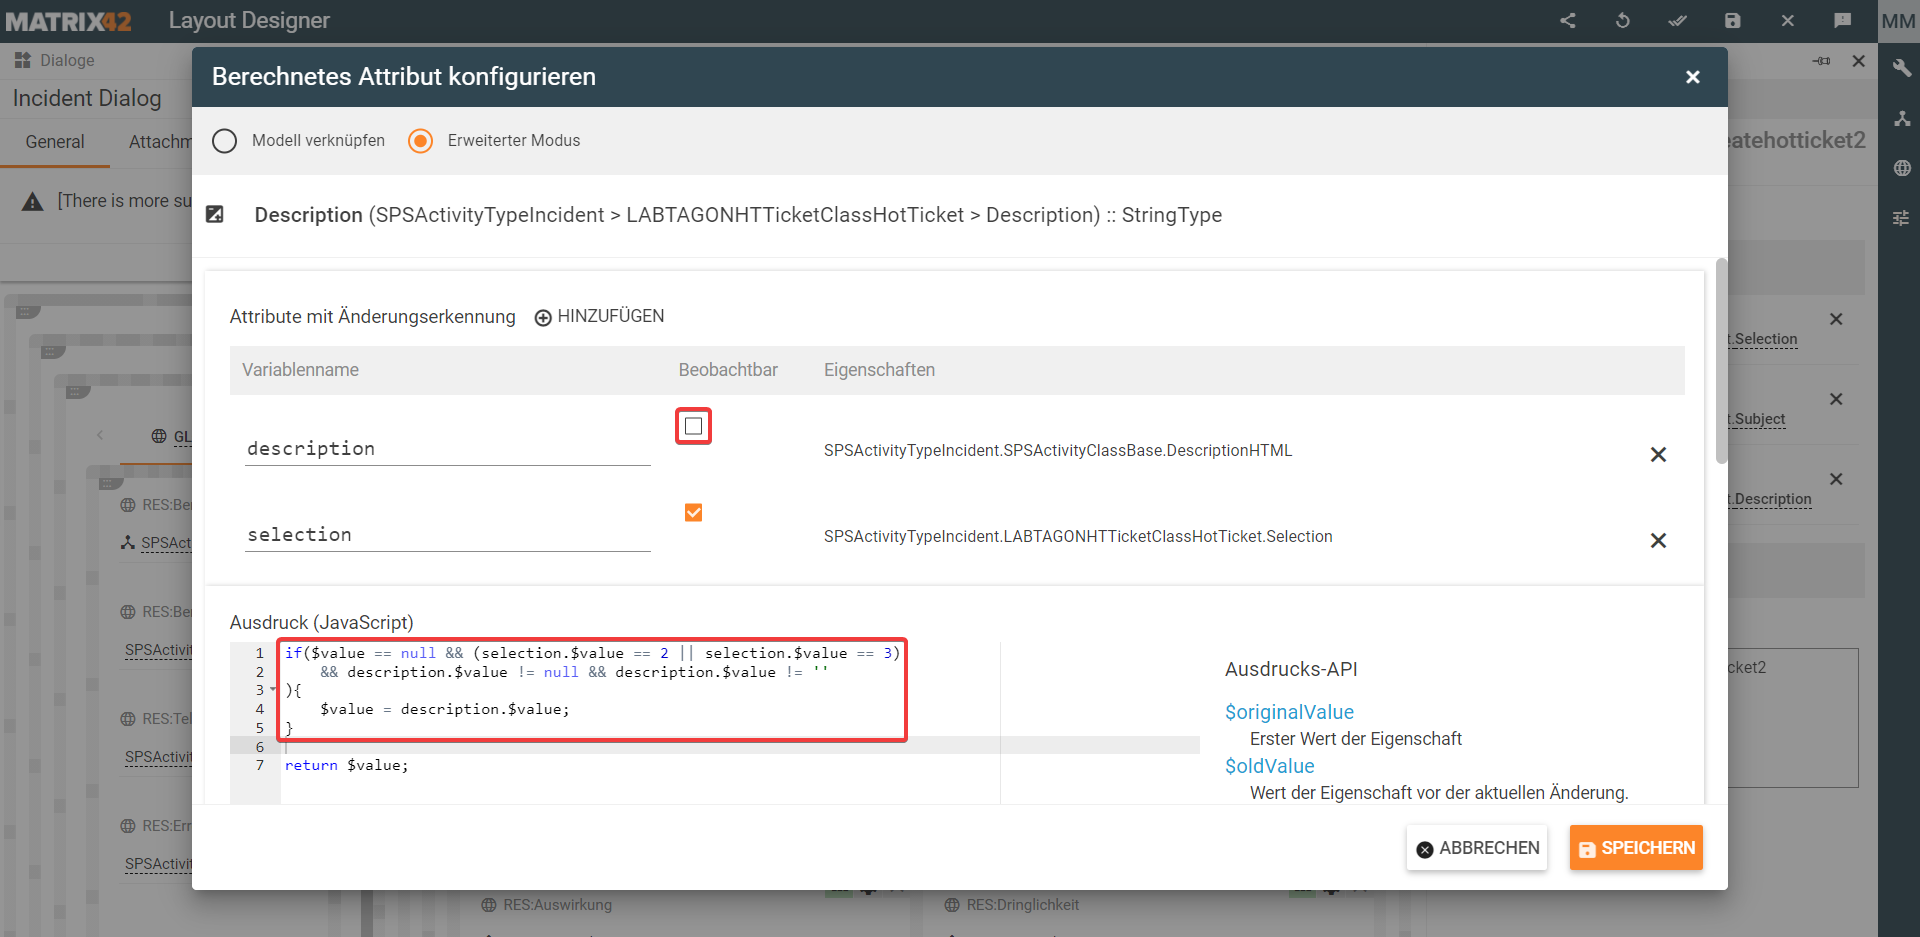Click the $oldValue API link

pyautogui.click(x=1269, y=766)
